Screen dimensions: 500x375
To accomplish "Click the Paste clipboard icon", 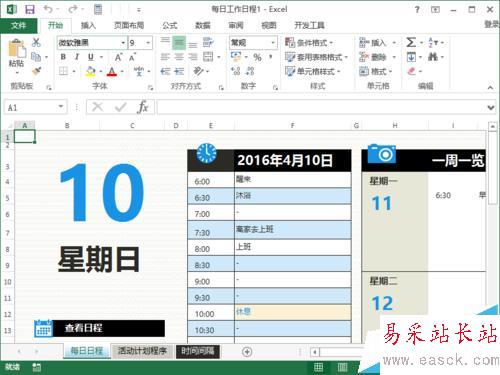I will pos(16,48).
